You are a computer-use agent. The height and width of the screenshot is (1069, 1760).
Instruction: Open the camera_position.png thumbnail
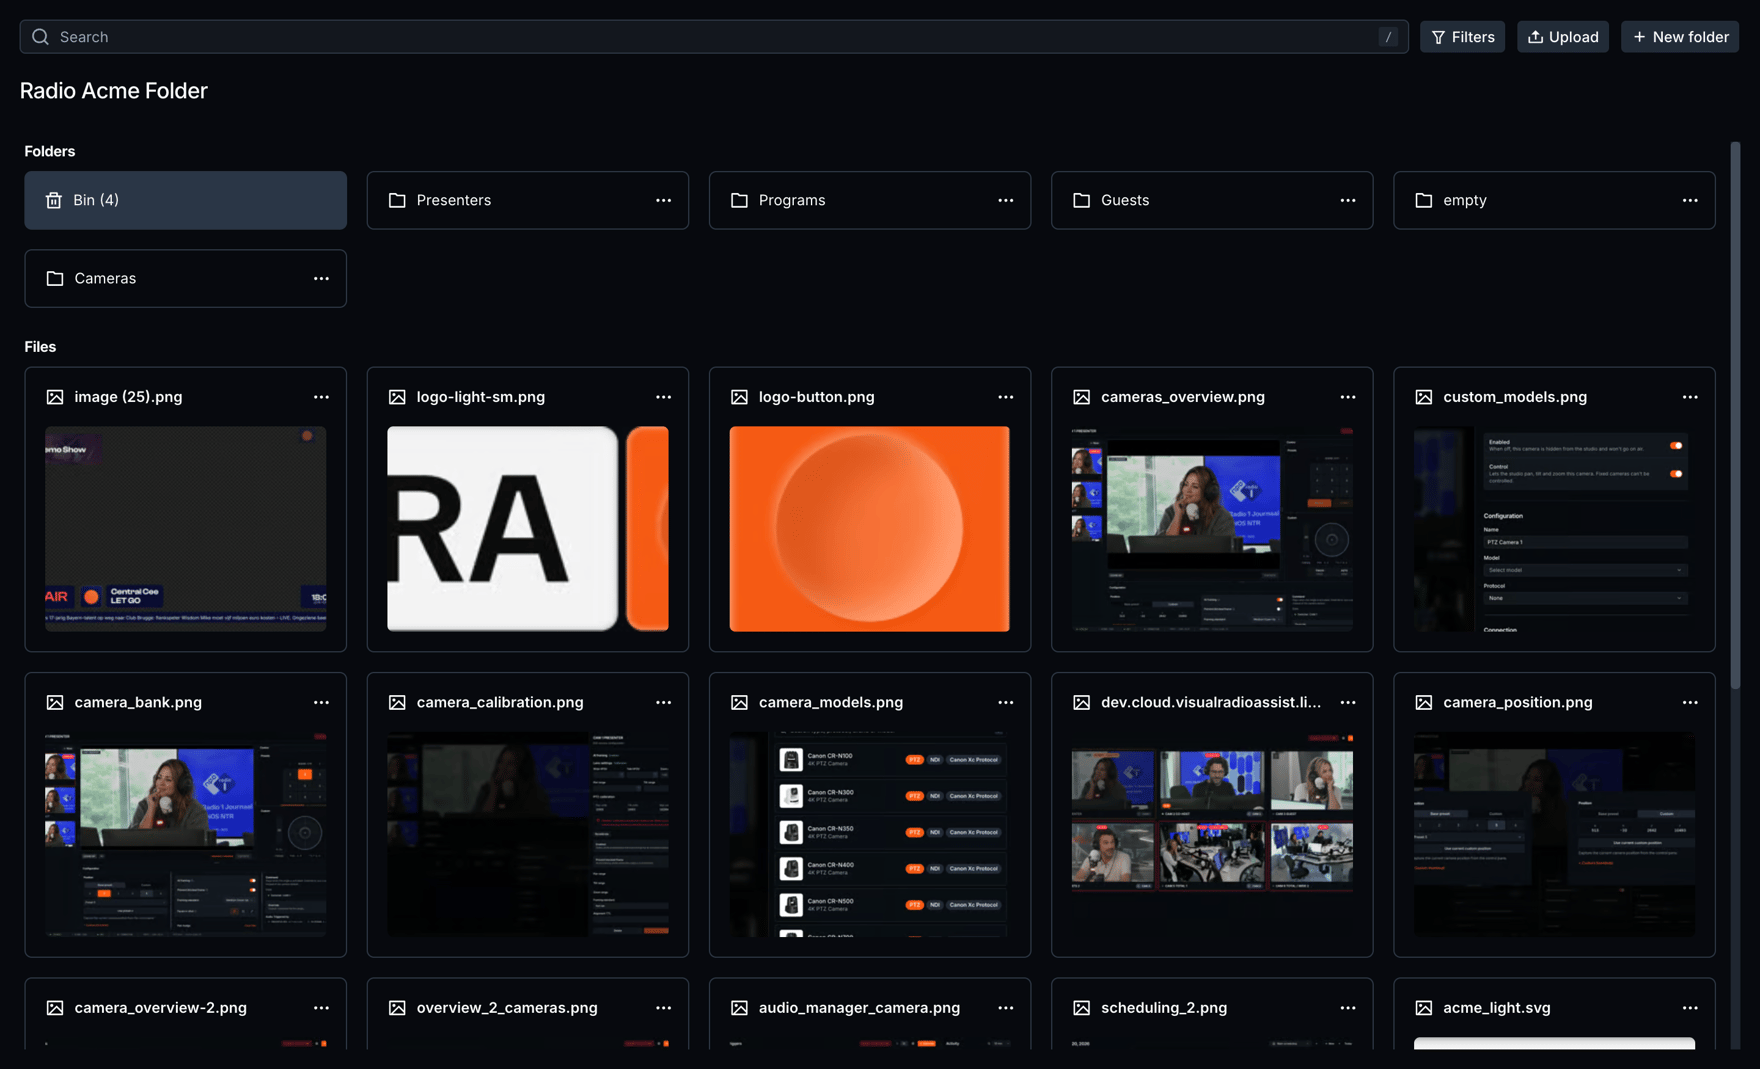(1554, 834)
